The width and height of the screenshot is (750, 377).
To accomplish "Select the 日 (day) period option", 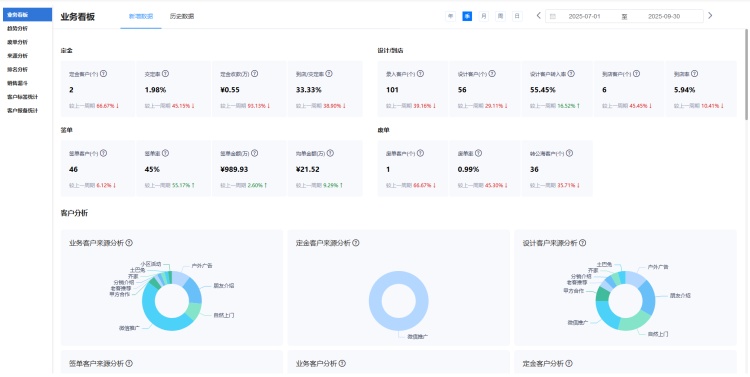I will pos(517,16).
